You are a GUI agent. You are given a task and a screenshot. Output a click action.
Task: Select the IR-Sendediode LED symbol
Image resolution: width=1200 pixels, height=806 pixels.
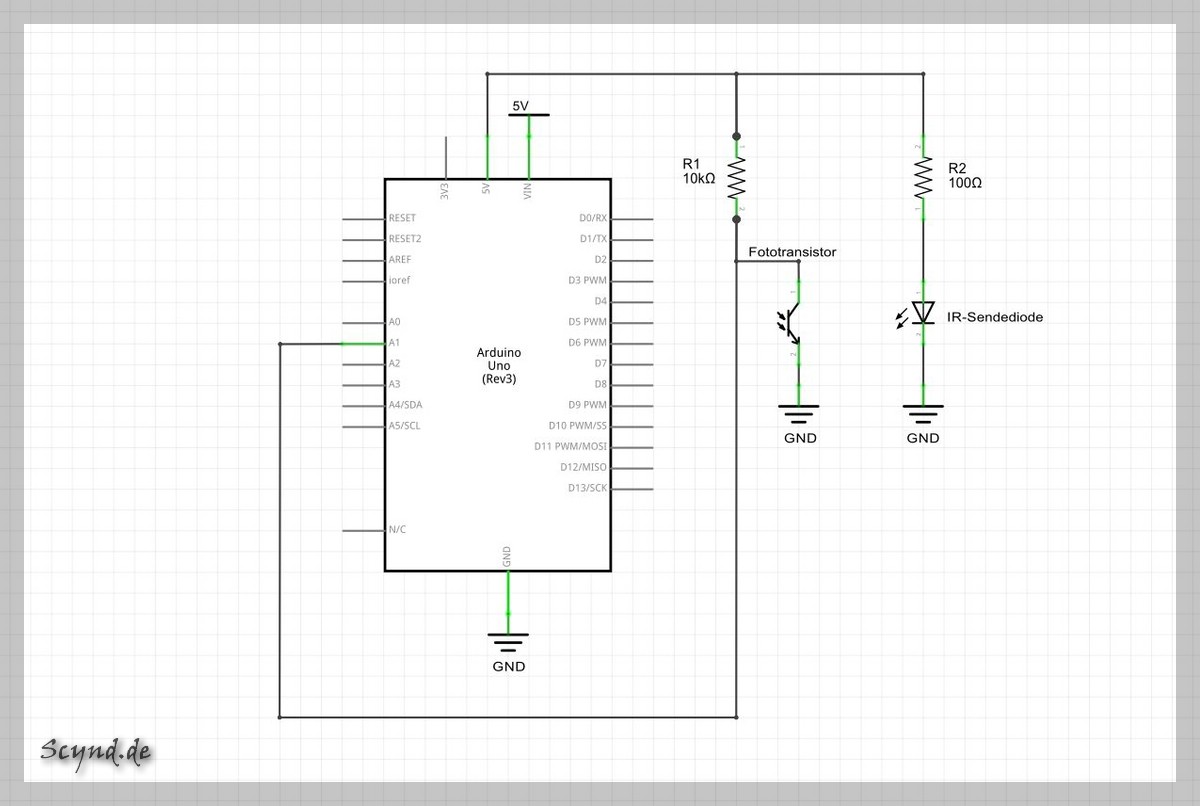tap(923, 314)
